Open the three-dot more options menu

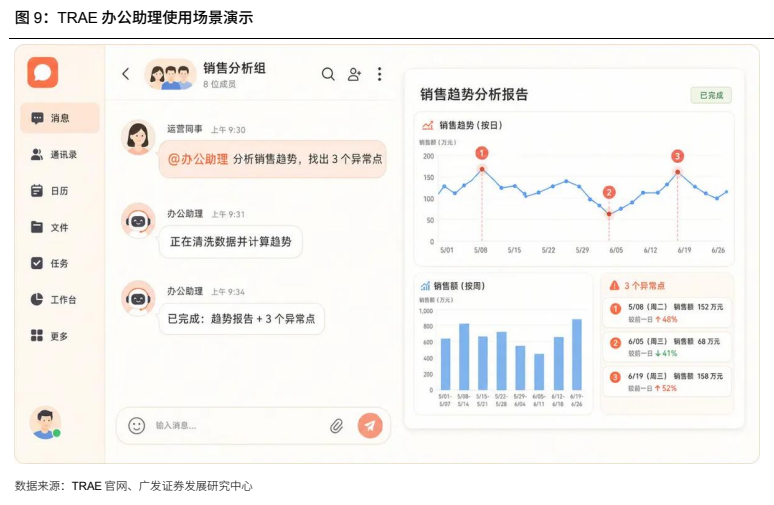pyautogui.click(x=379, y=74)
